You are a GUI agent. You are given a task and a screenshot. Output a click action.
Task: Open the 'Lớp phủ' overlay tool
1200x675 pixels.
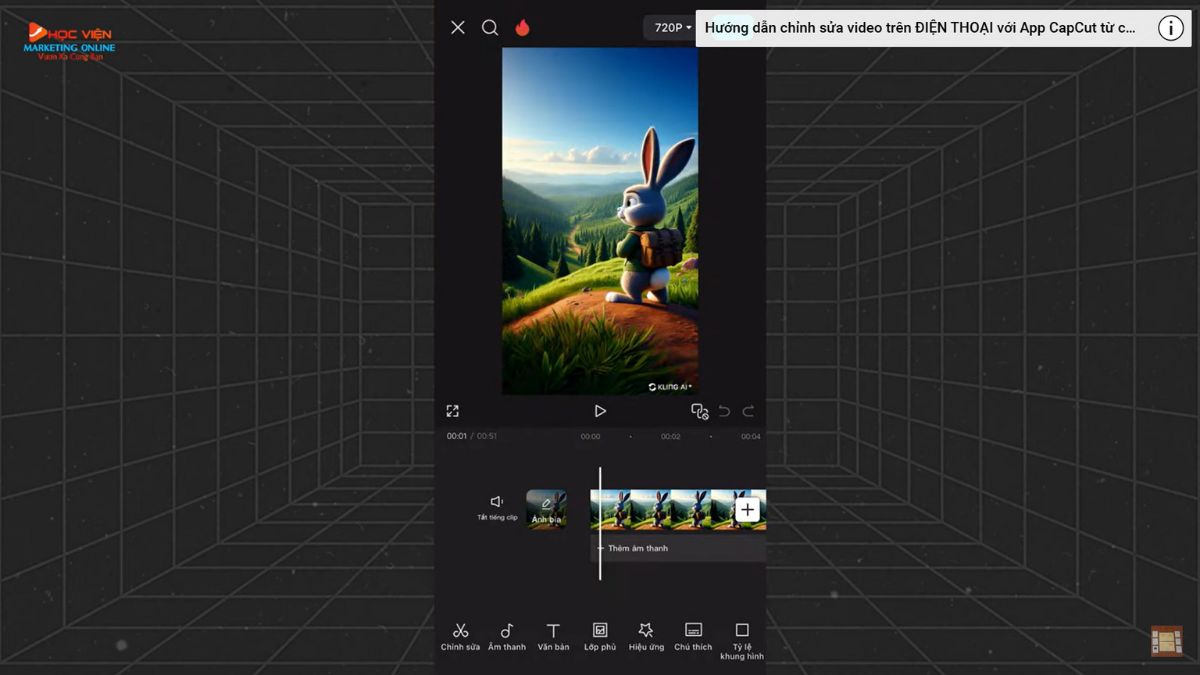[600, 636]
